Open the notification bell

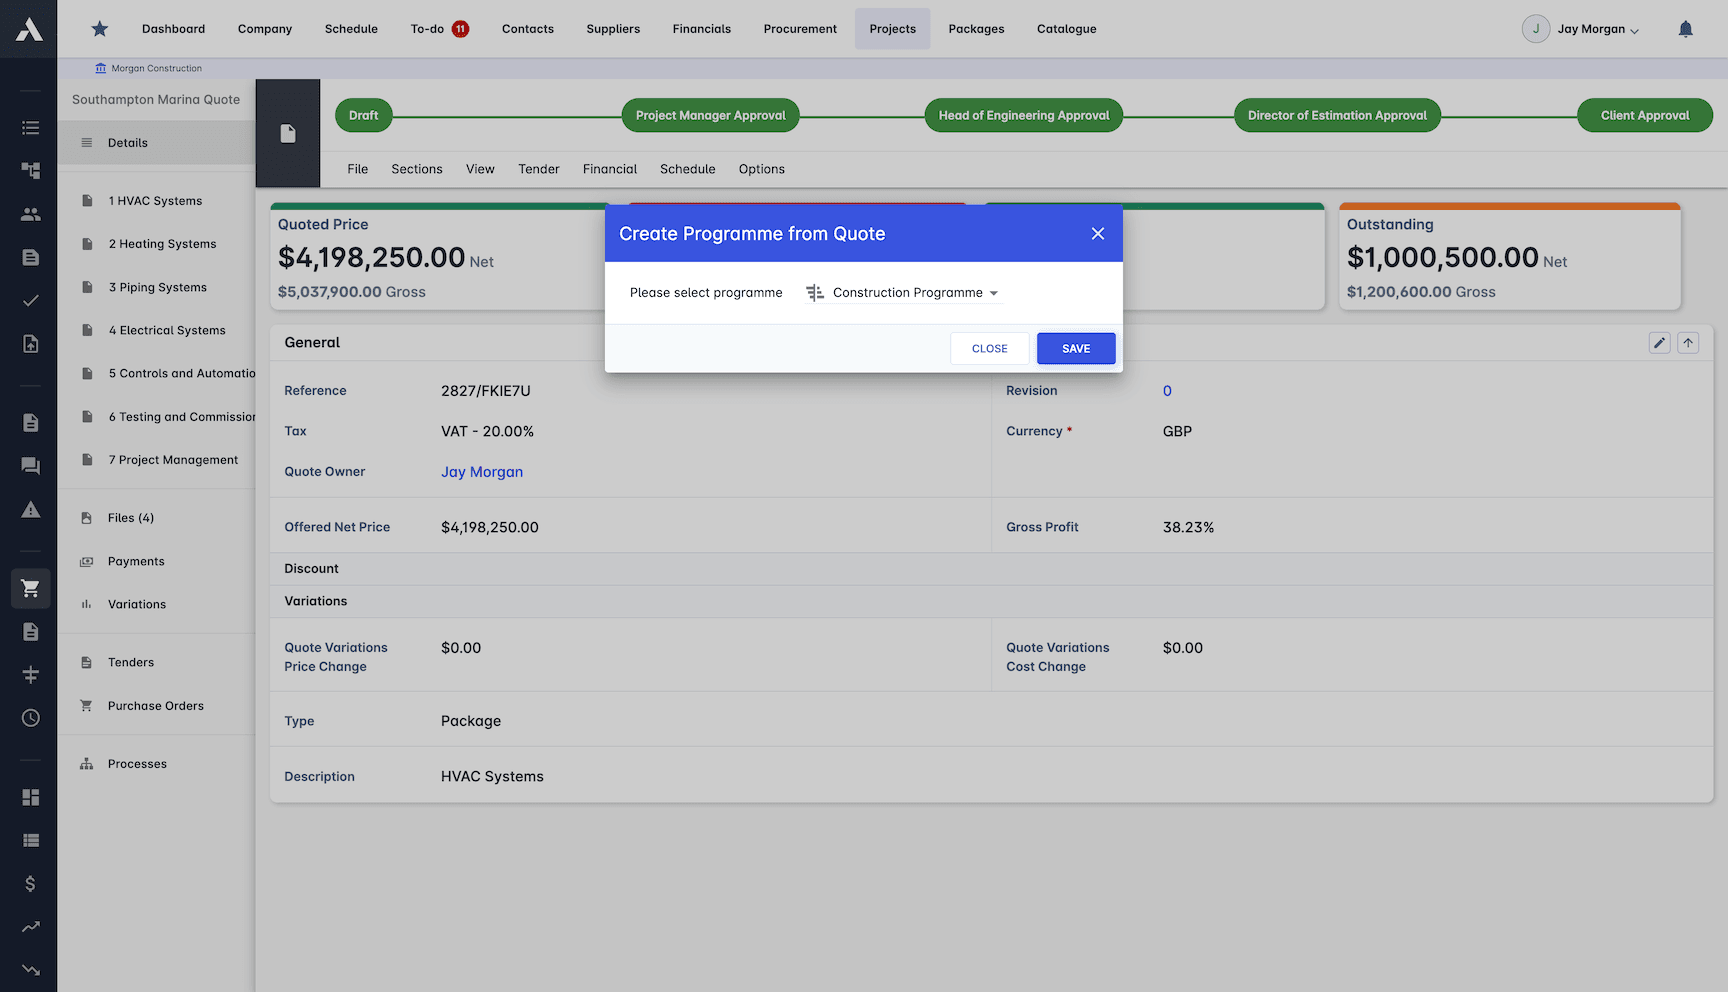click(1686, 29)
